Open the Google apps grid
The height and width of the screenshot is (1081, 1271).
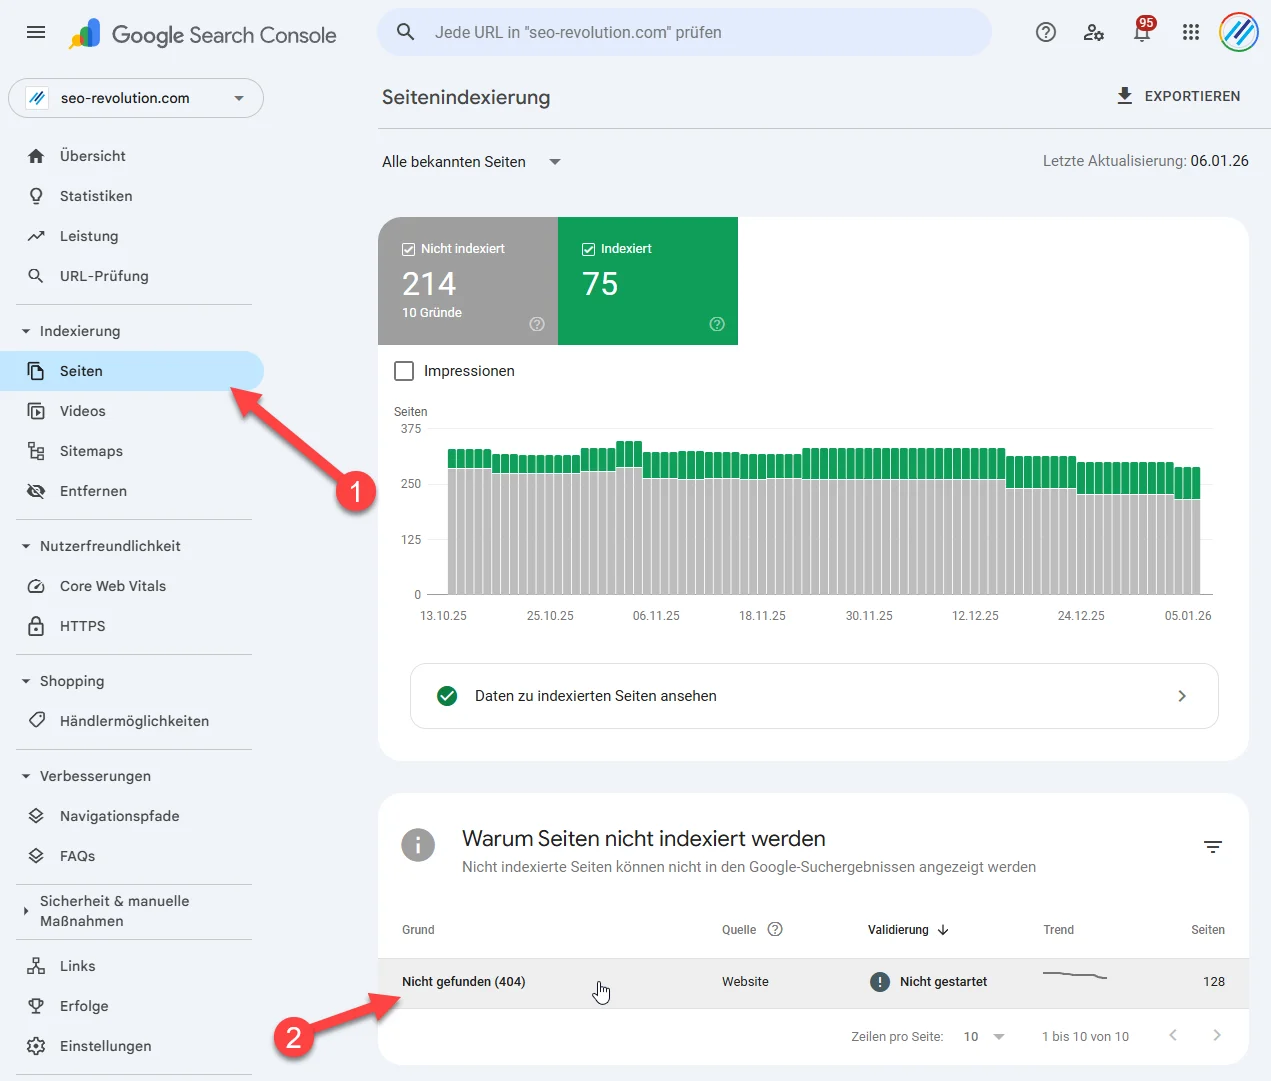[1190, 32]
